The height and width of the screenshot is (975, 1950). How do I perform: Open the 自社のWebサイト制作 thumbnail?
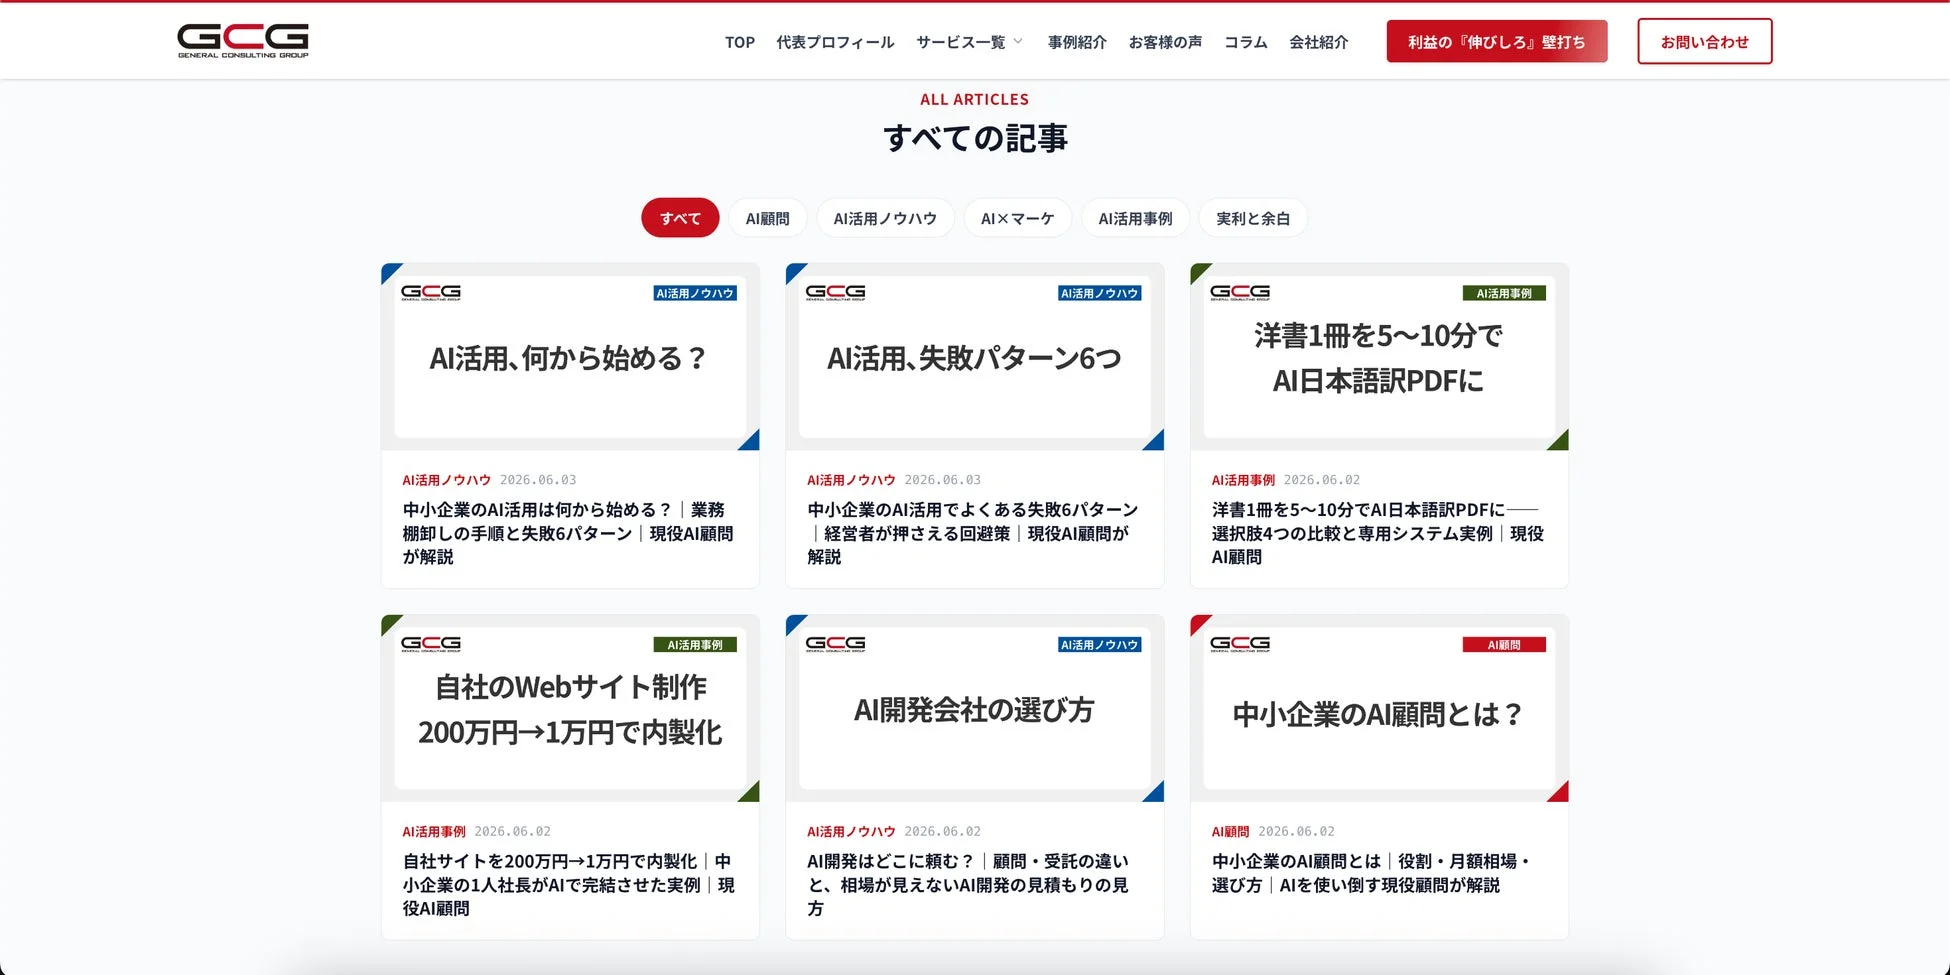tap(570, 708)
